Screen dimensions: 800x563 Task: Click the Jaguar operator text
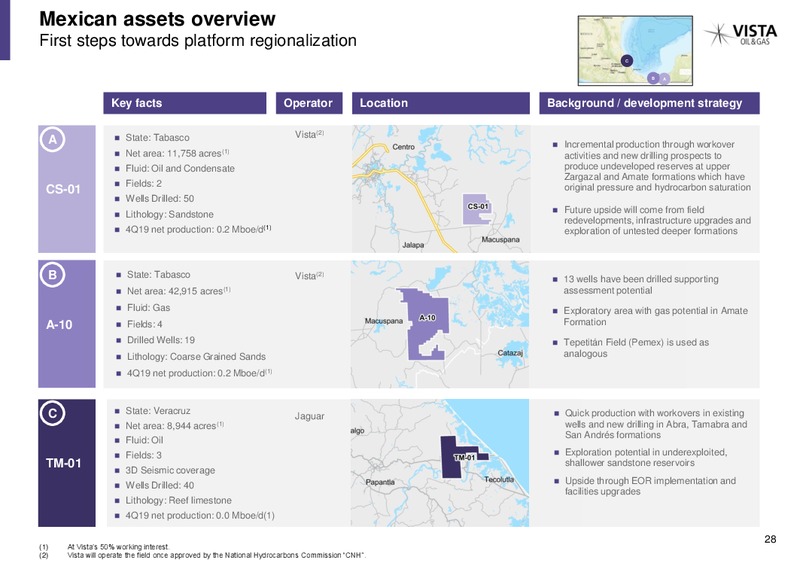tap(309, 417)
